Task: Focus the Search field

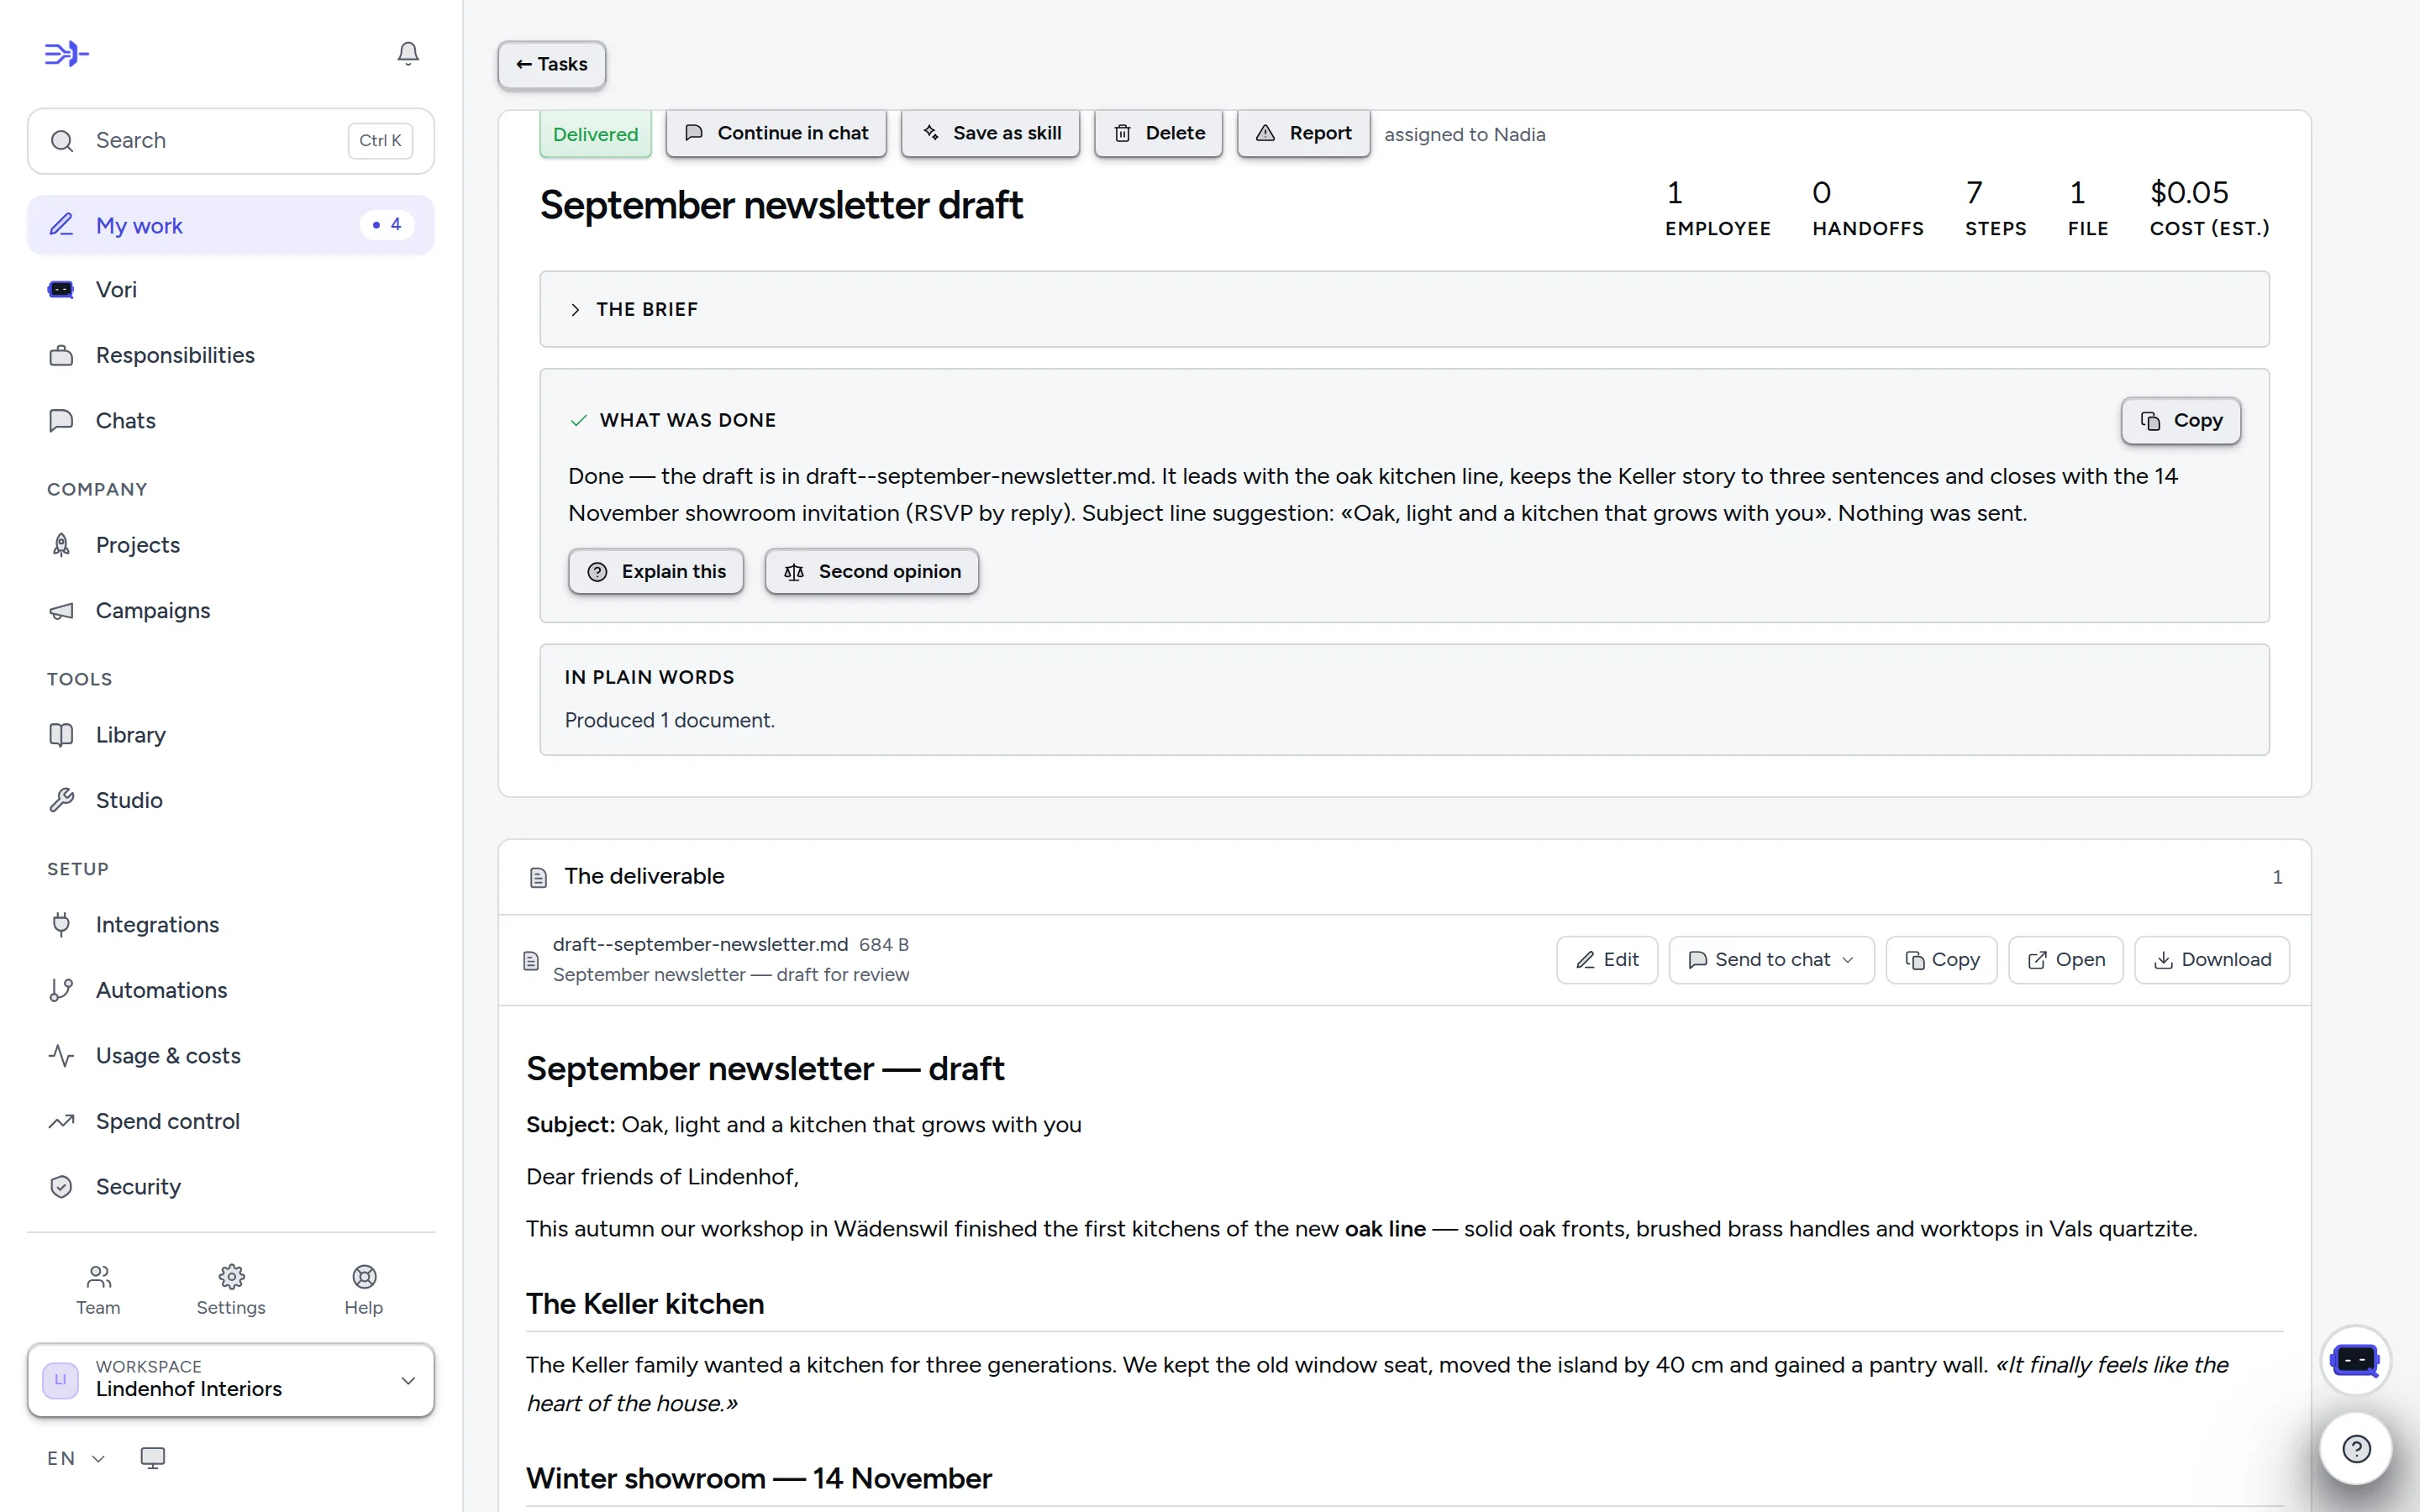Action: [x=231, y=141]
